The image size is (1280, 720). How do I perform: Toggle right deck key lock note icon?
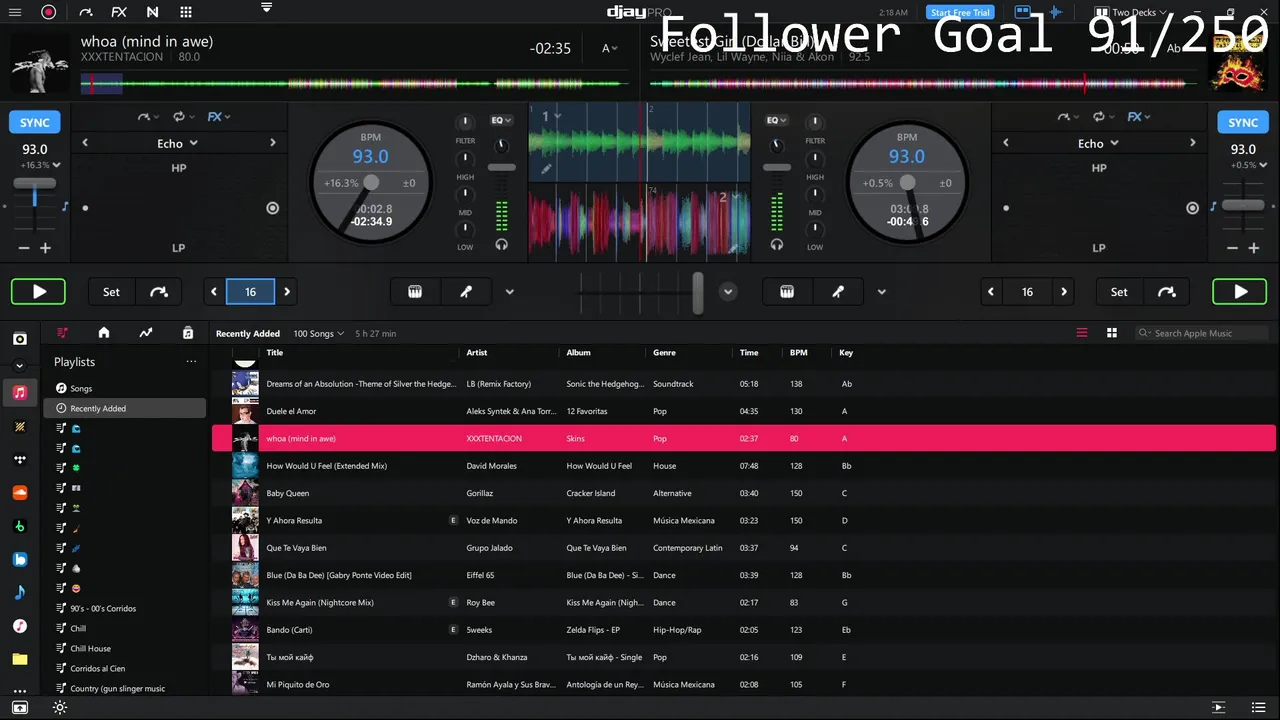click(1212, 206)
